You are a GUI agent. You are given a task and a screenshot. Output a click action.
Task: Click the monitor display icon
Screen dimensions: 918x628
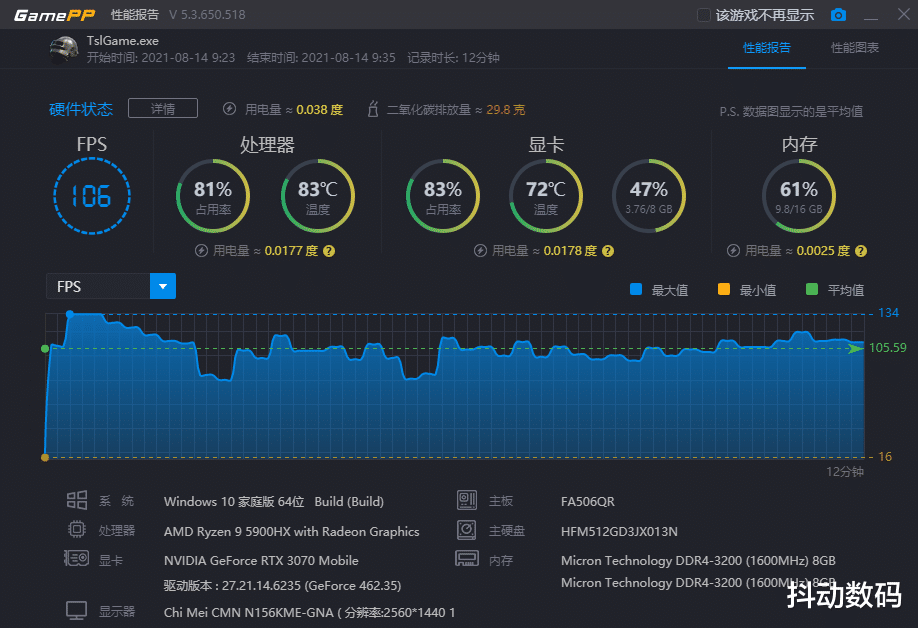[x=76, y=610]
